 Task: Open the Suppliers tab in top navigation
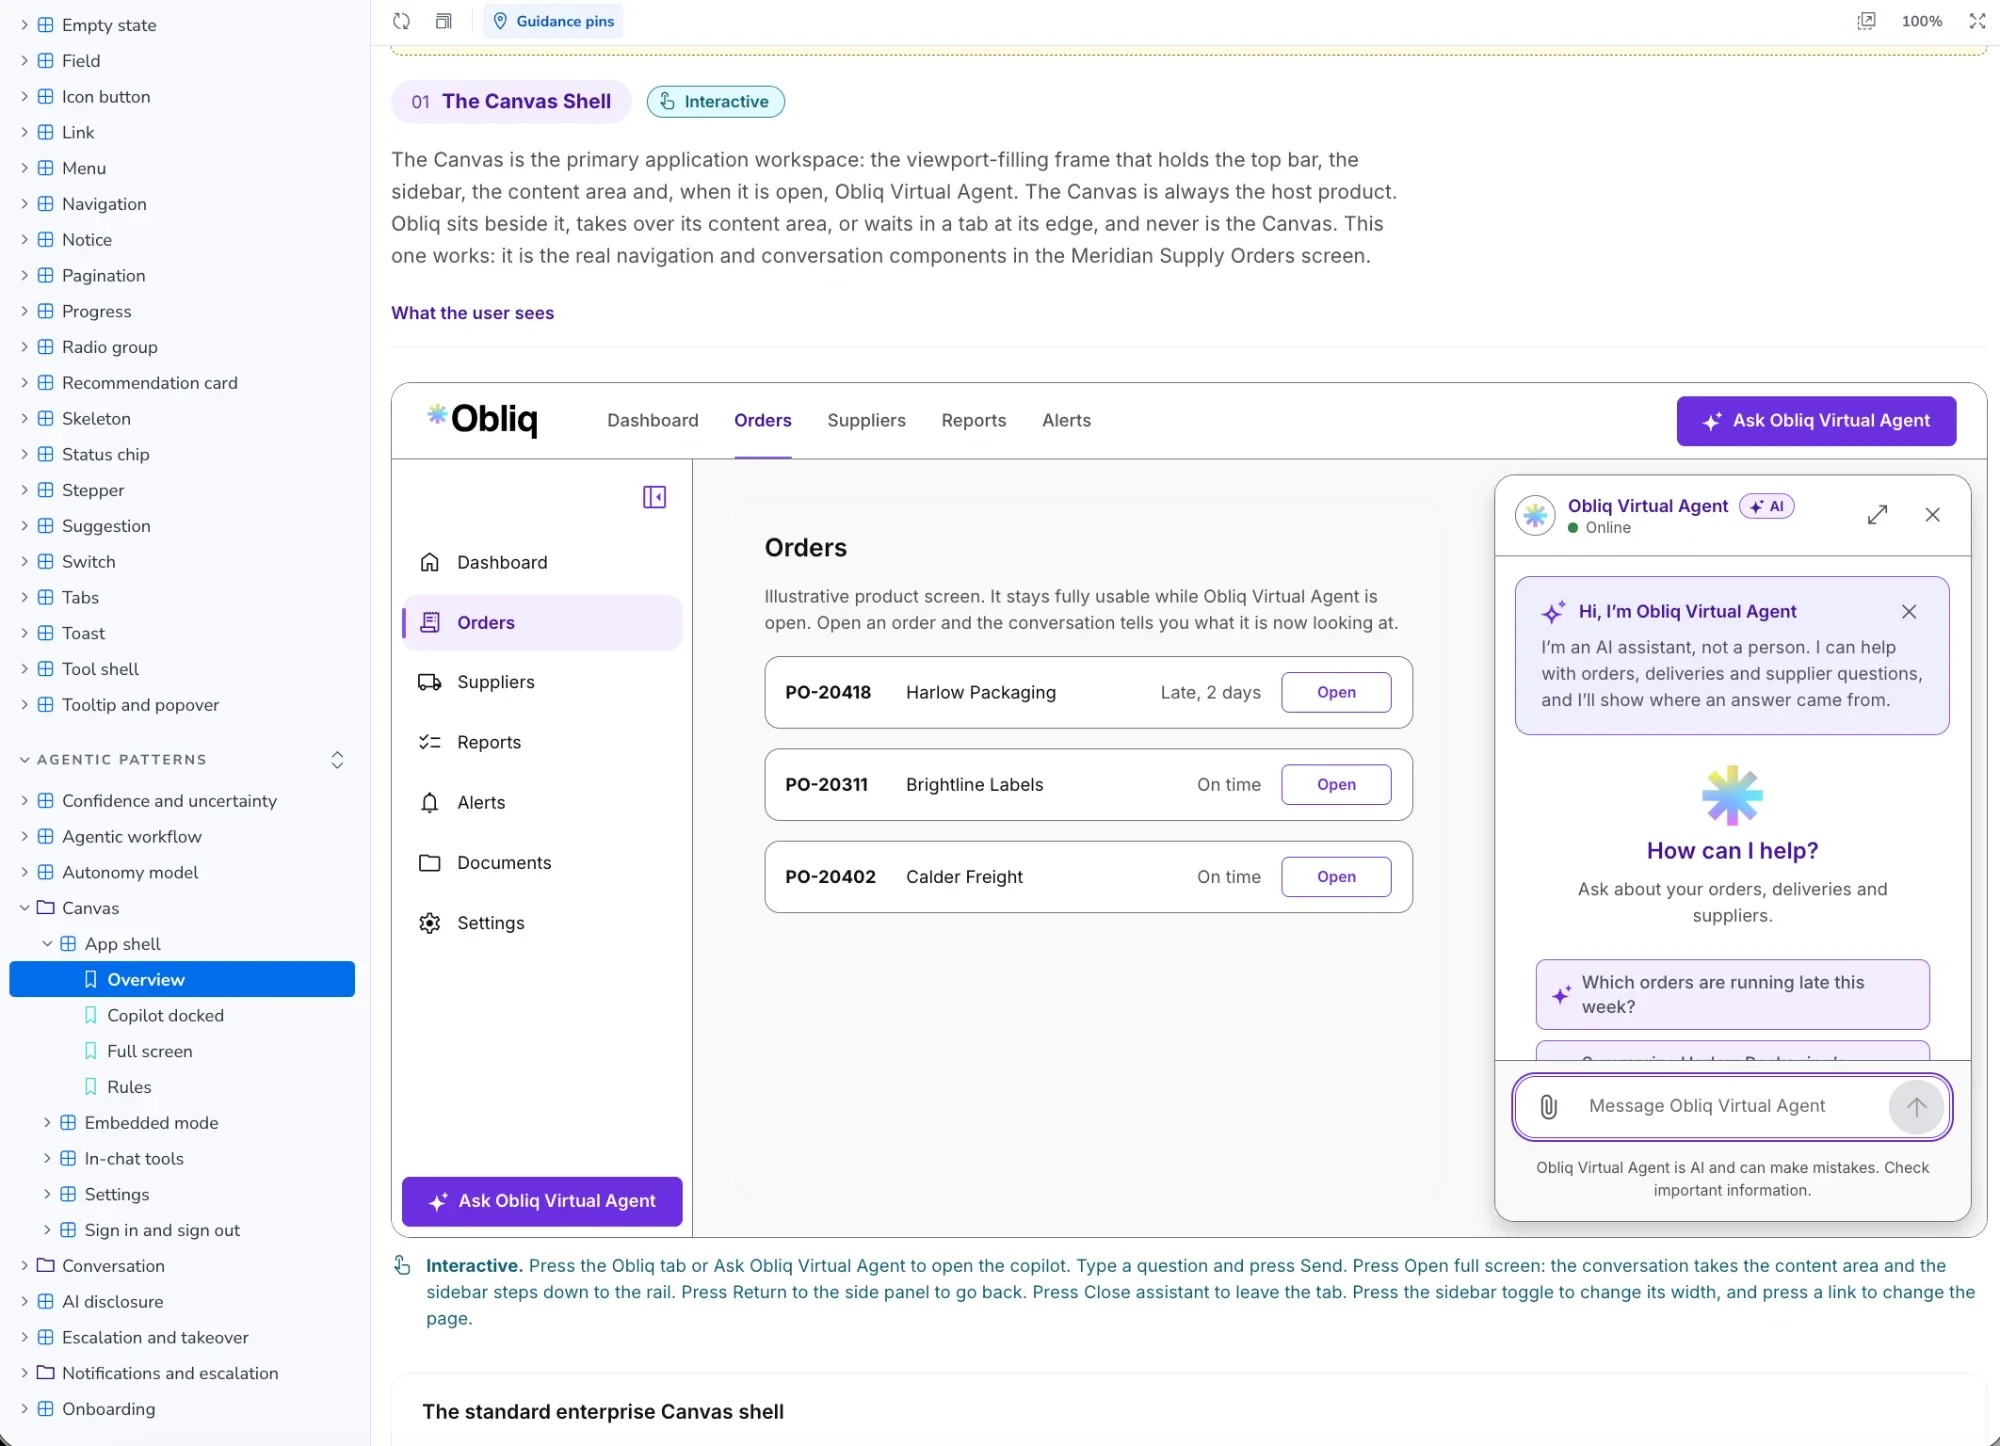coord(866,421)
